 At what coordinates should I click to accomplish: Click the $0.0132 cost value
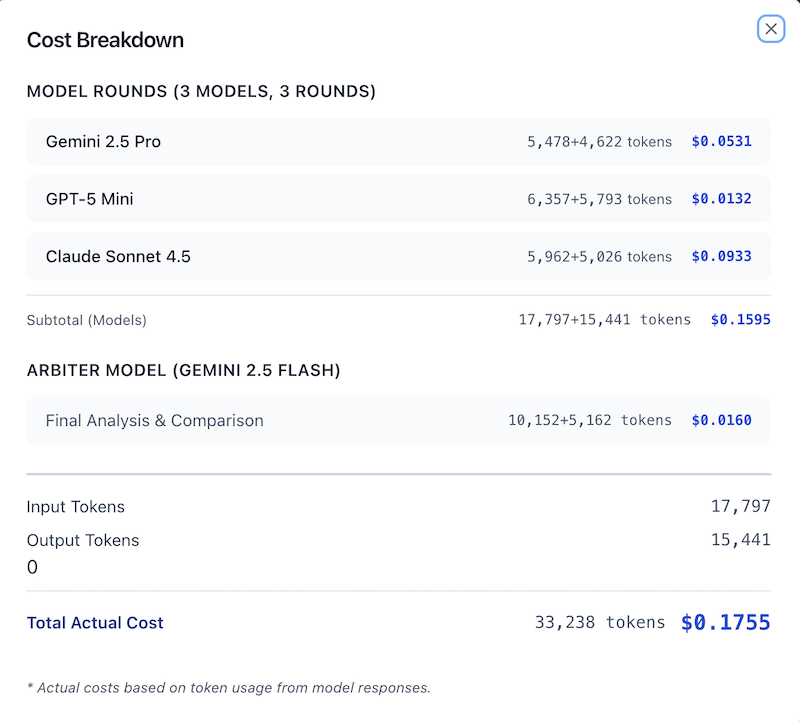[721, 199]
